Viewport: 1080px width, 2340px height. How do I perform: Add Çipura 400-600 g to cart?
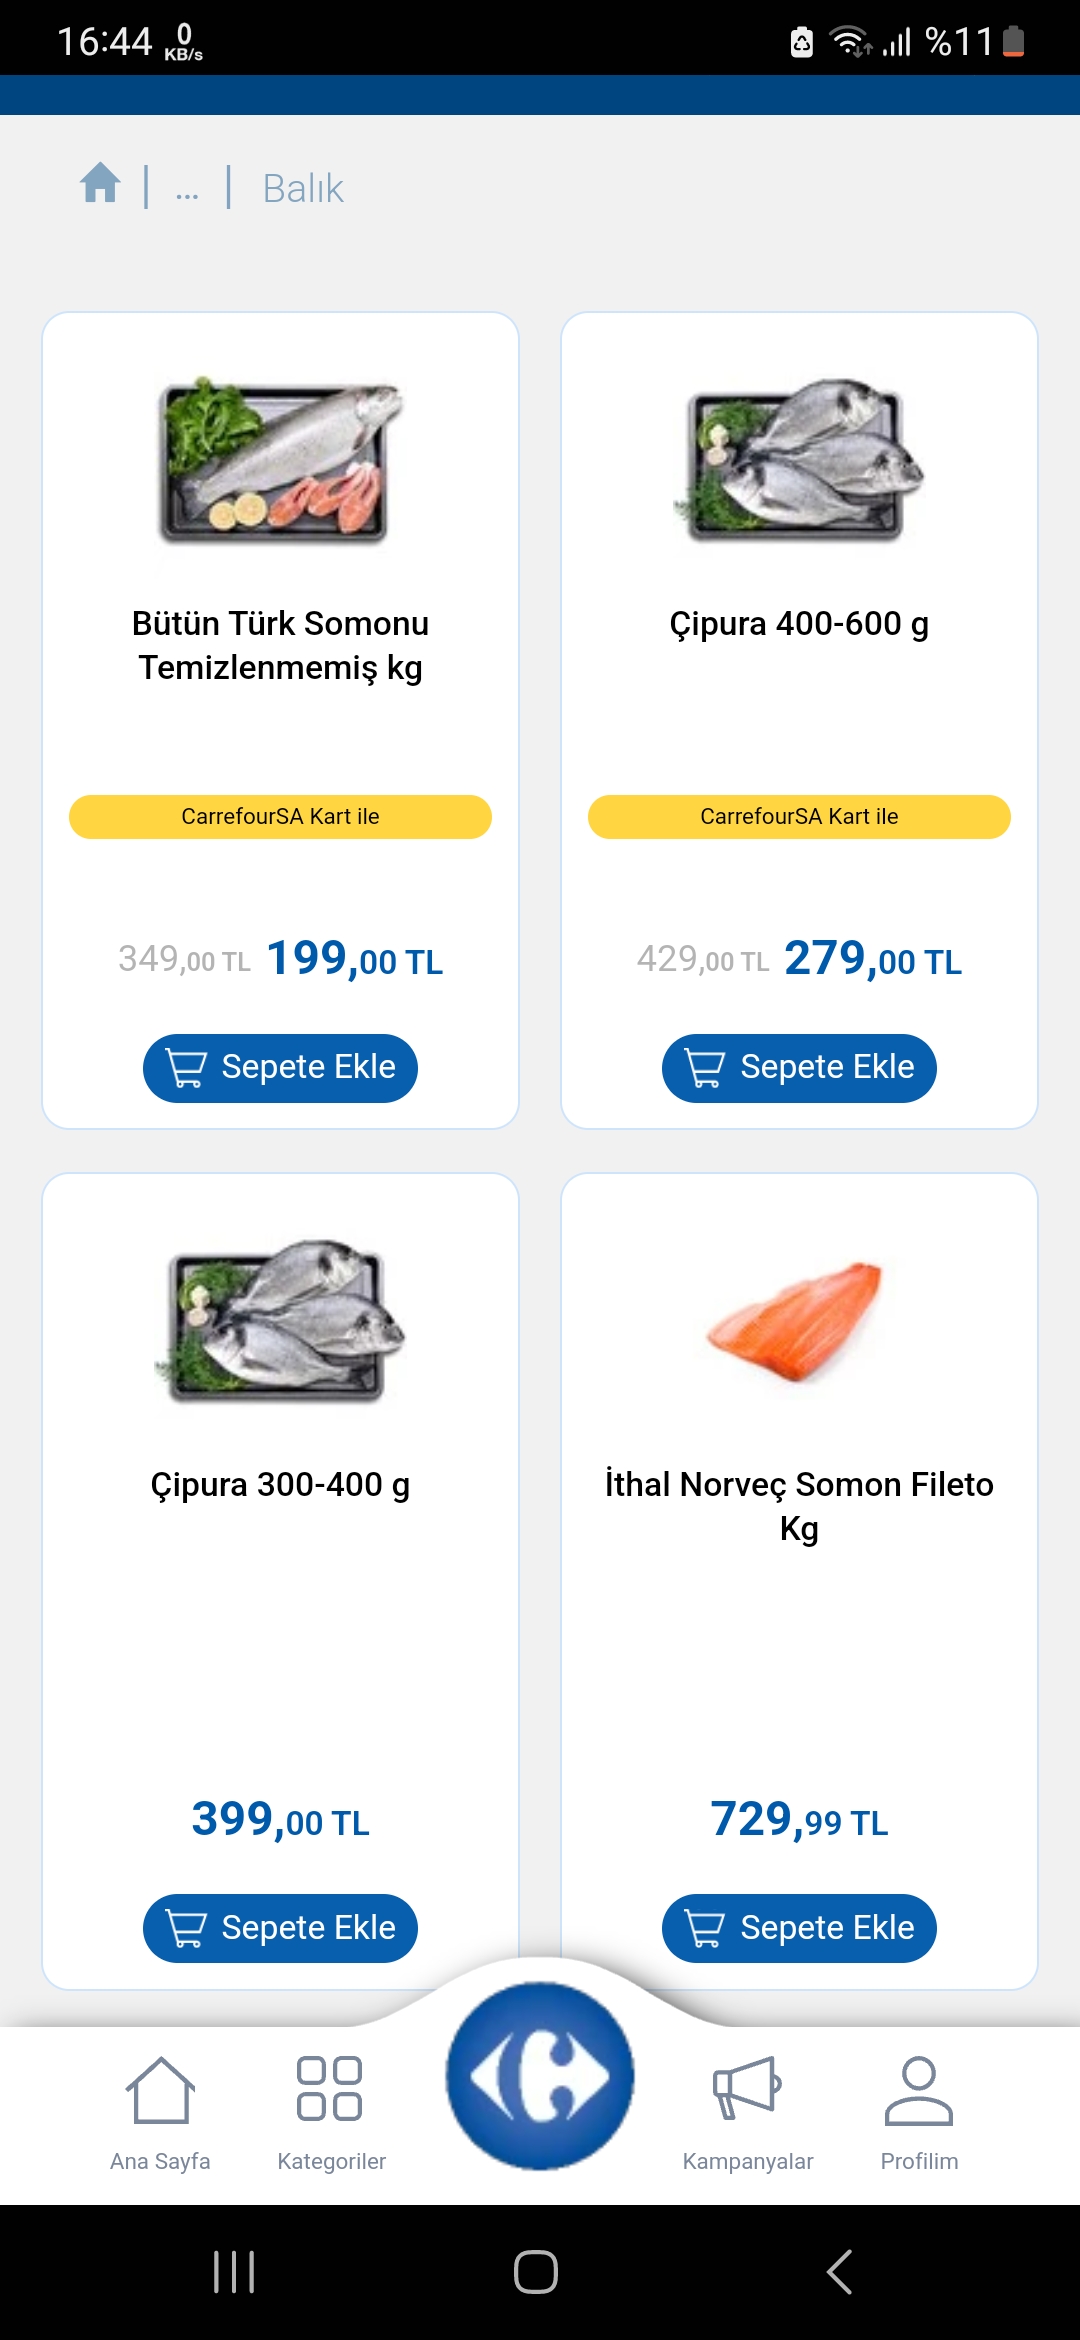click(799, 1068)
